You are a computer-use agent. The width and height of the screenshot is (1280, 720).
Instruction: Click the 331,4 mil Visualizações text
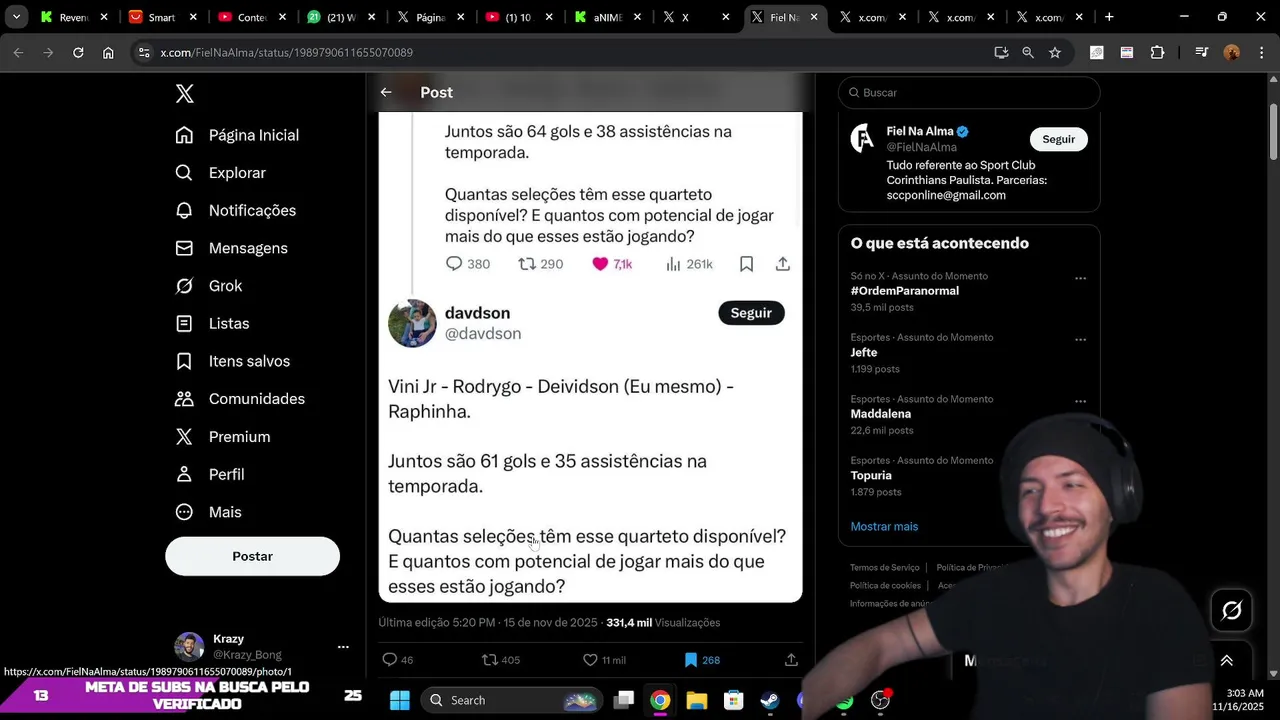(663, 622)
